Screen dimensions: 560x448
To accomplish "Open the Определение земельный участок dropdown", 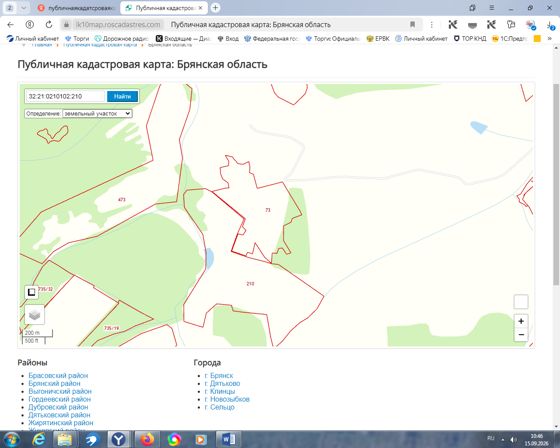I will pyautogui.click(x=97, y=113).
